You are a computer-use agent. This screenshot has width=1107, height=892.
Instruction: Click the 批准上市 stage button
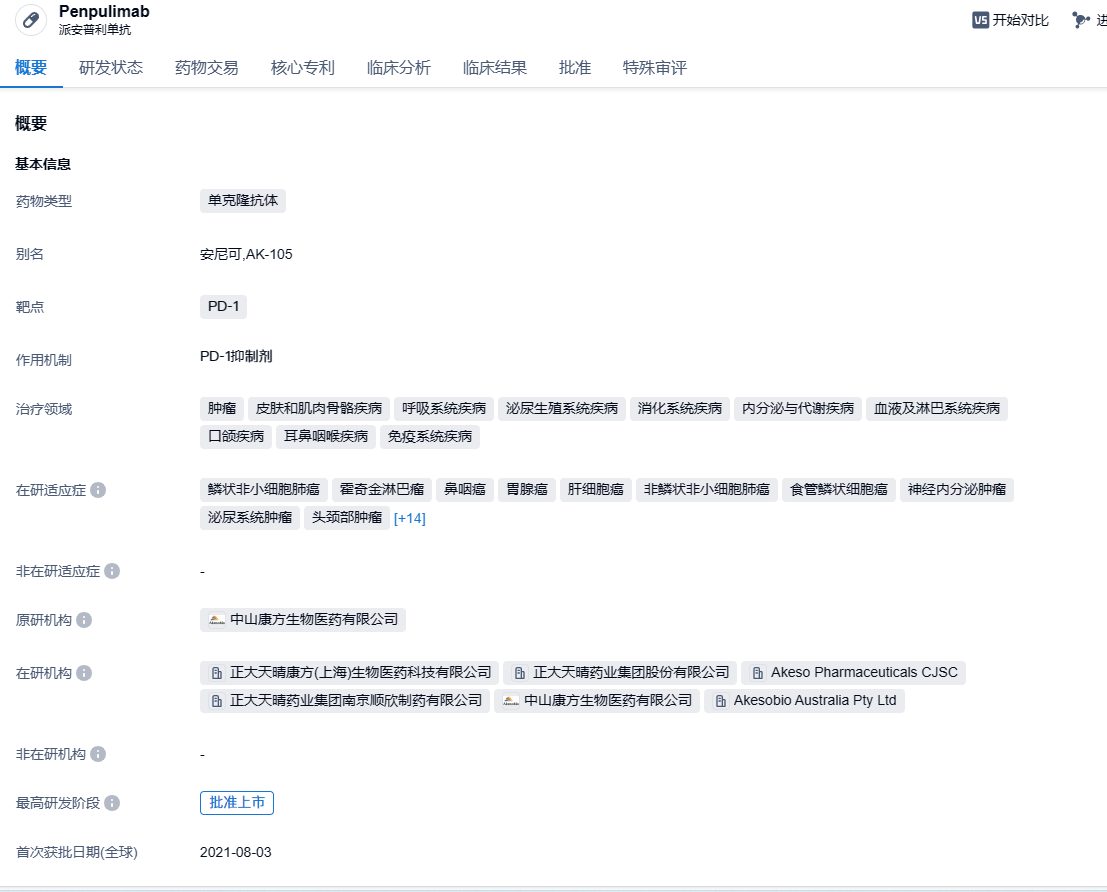(x=237, y=803)
